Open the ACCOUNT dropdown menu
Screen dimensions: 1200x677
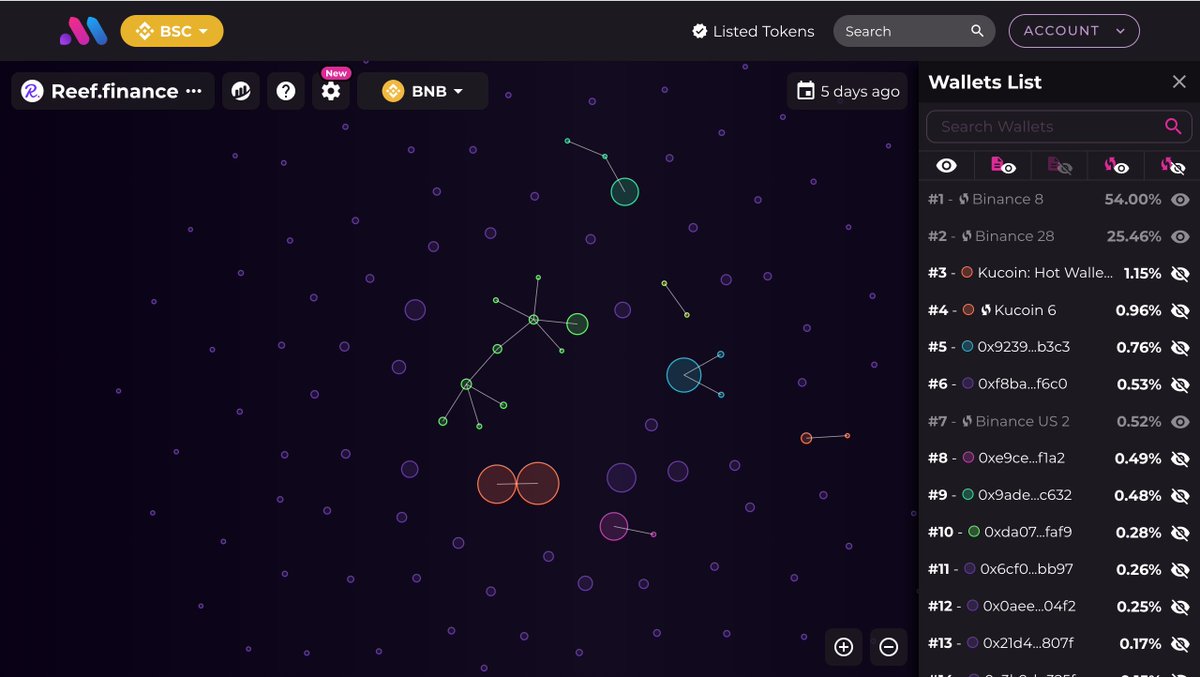tap(1074, 31)
